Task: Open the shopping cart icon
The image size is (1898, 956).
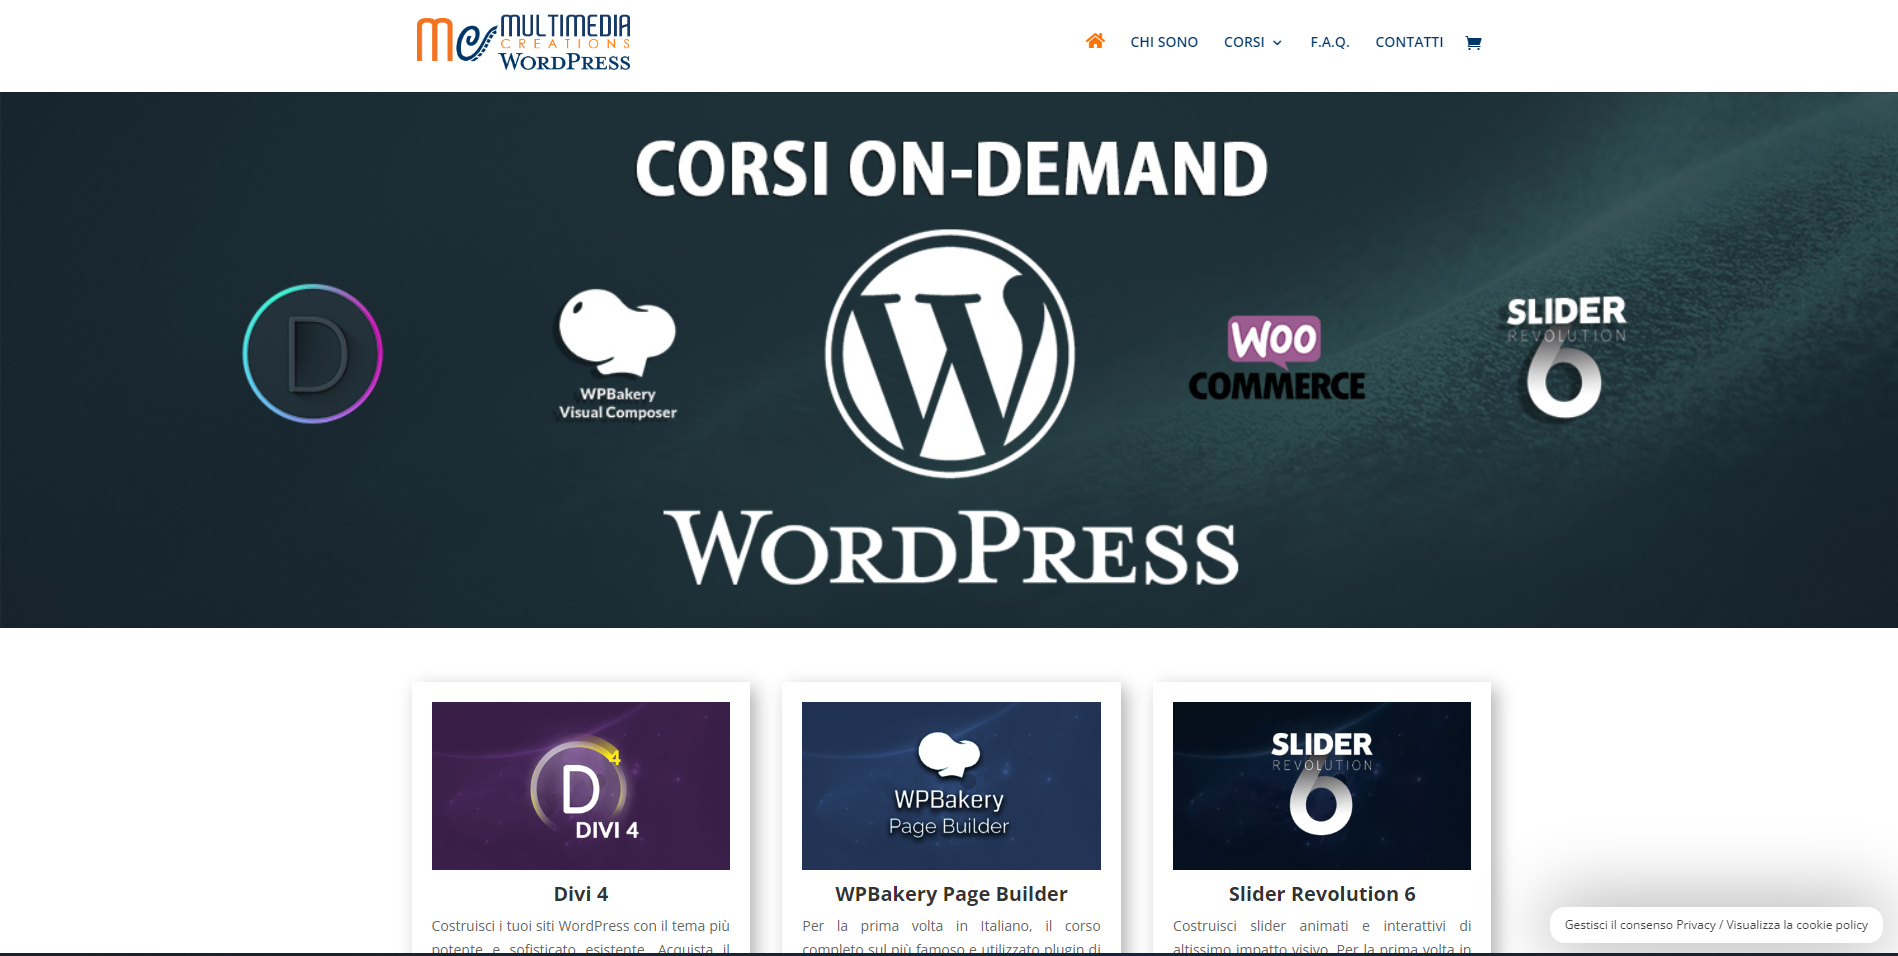Action: pyautogui.click(x=1473, y=42)
